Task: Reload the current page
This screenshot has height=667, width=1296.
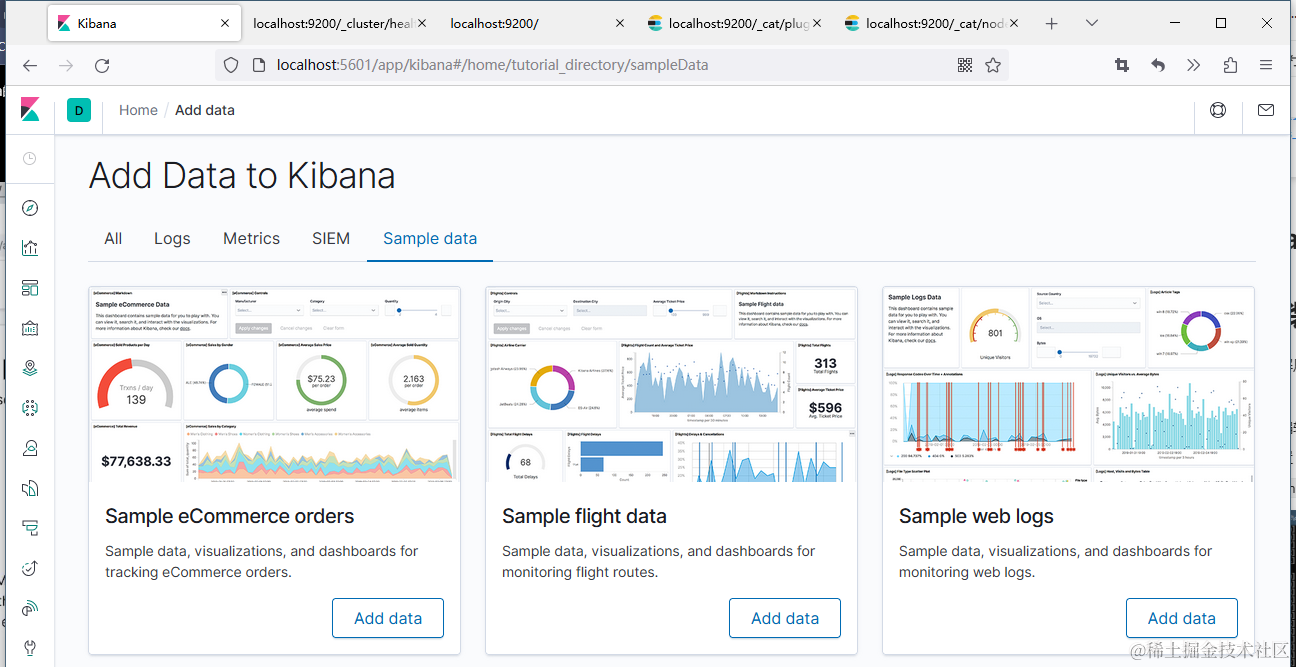Action: [x=102, y=65]
